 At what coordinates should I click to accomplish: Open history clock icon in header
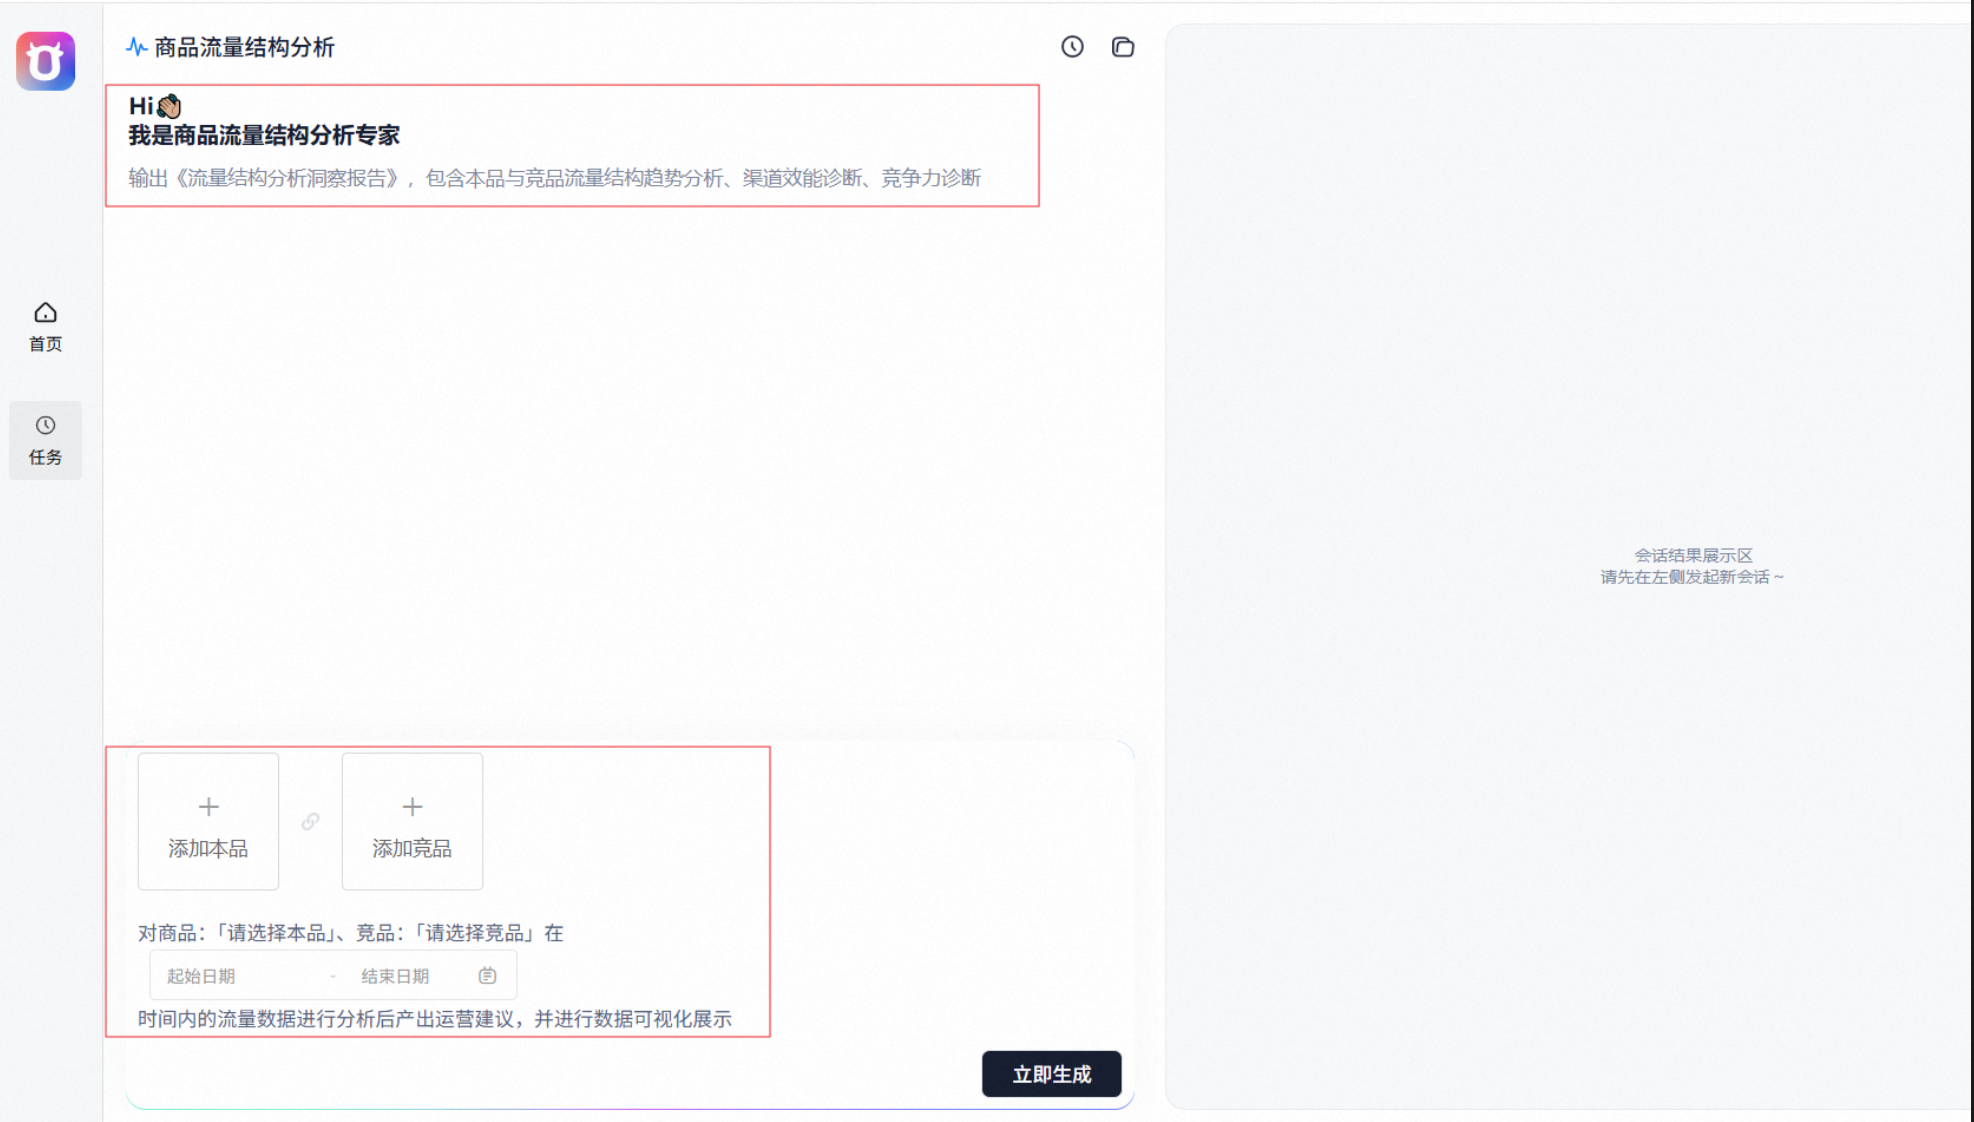(1072, 47)
